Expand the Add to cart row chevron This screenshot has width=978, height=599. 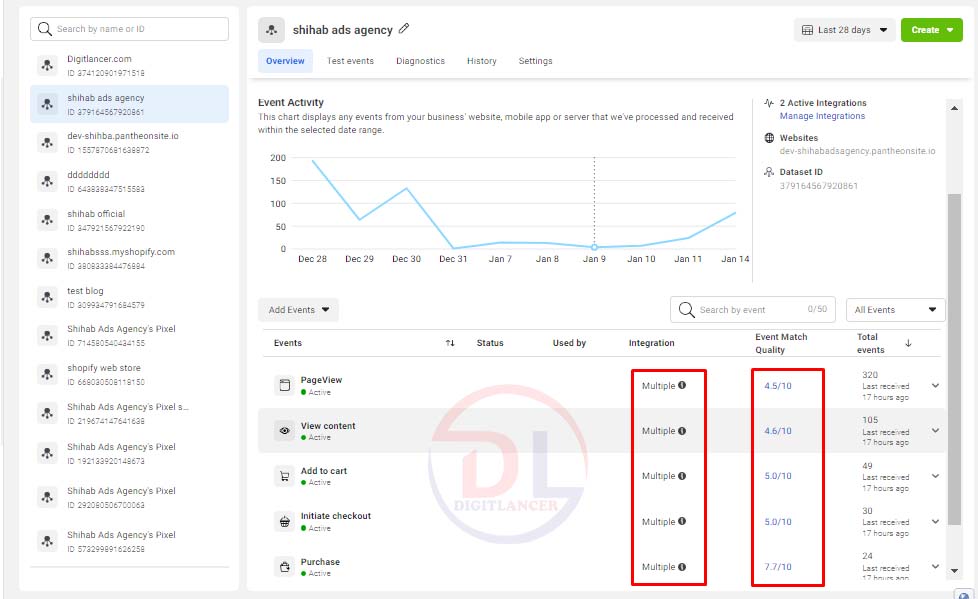click(936, 476)
